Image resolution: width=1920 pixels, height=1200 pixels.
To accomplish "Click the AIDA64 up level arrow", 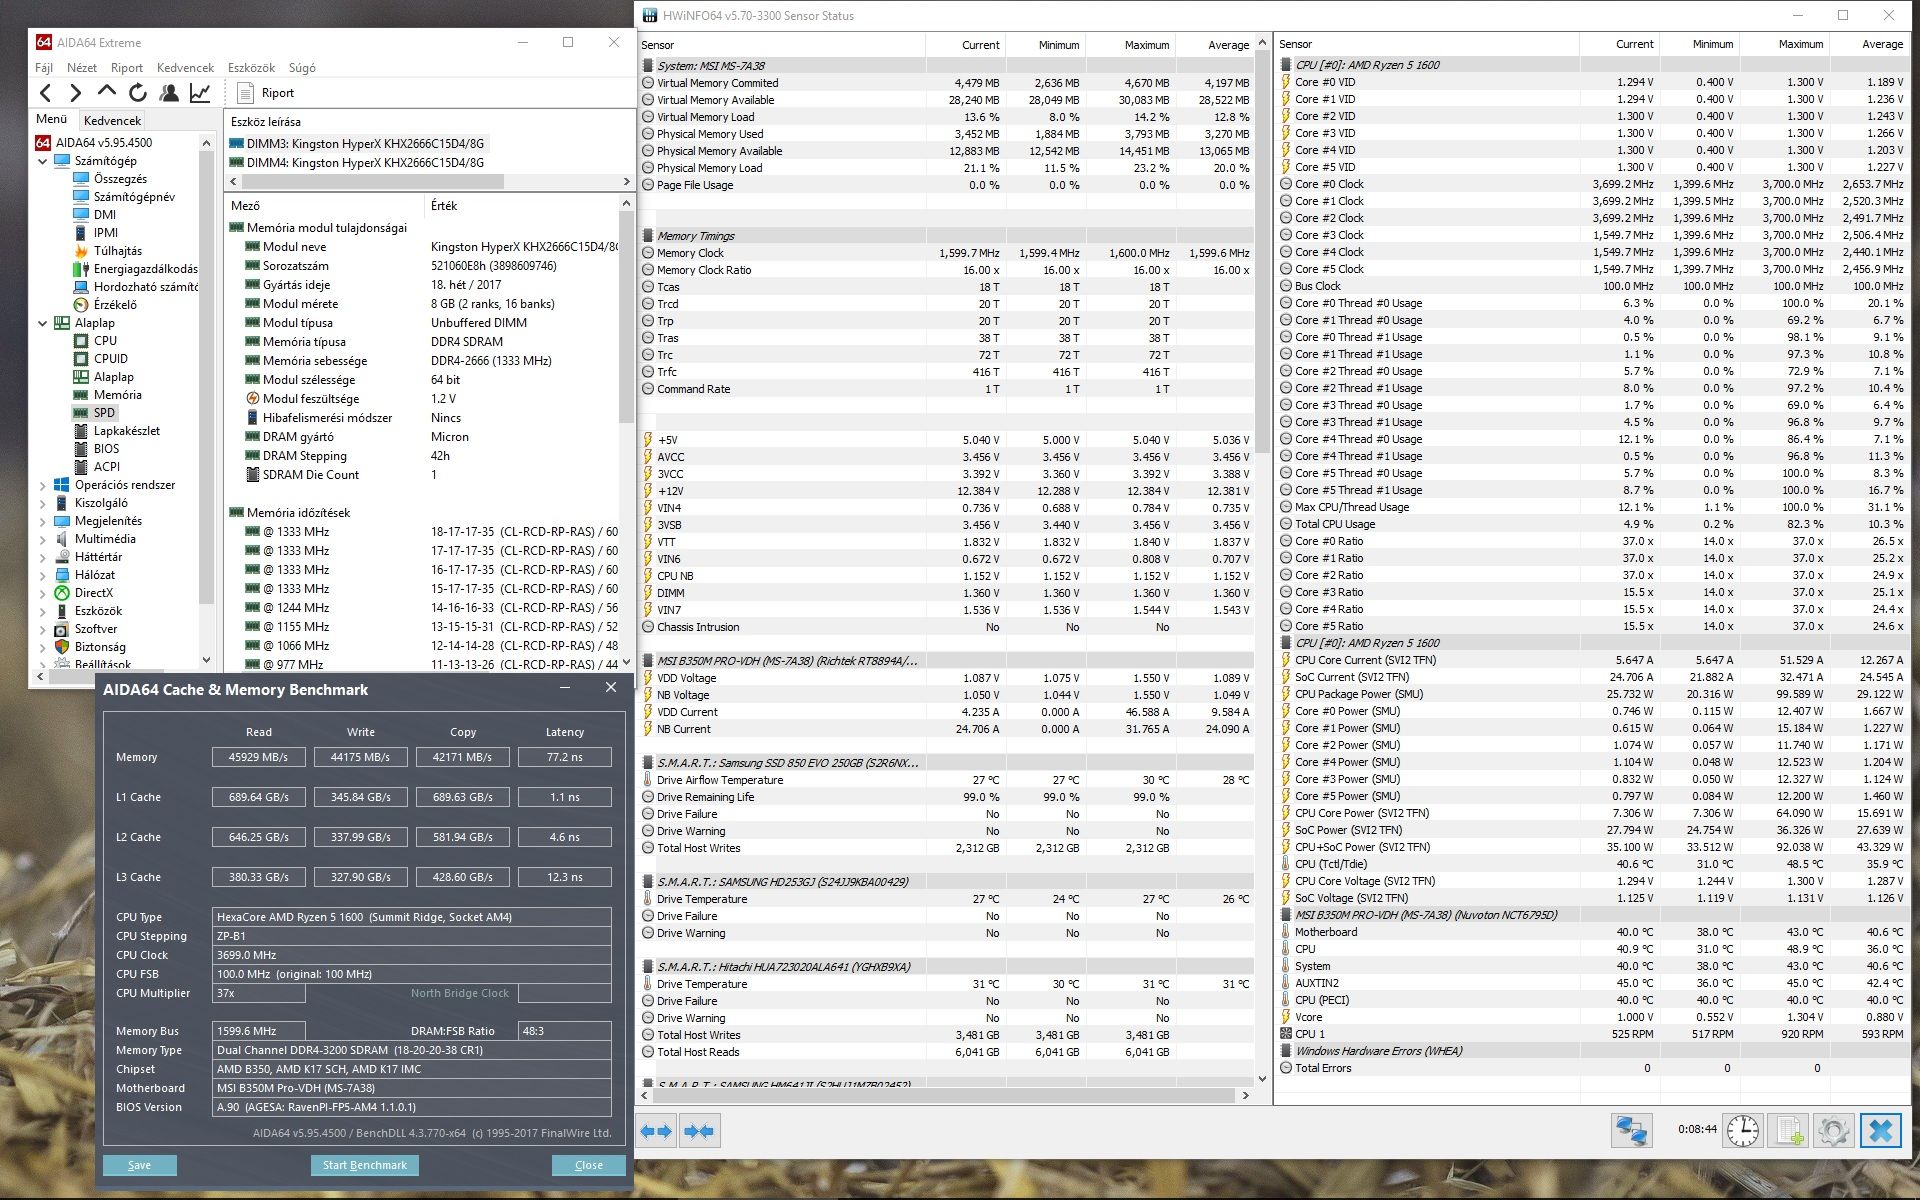I will (107, 93).
